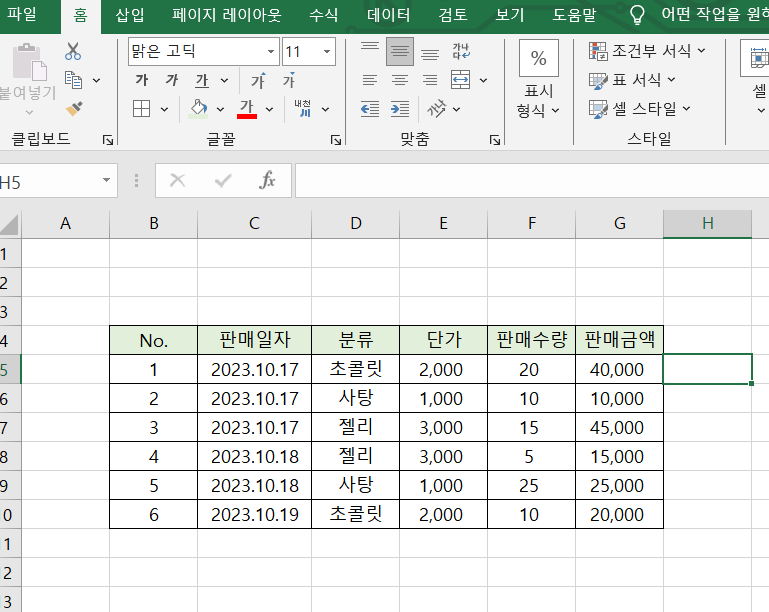The width and height of the screenshot is (769, 612).
Task: Switch to the 데이터 tab
Action: (388, 15)
